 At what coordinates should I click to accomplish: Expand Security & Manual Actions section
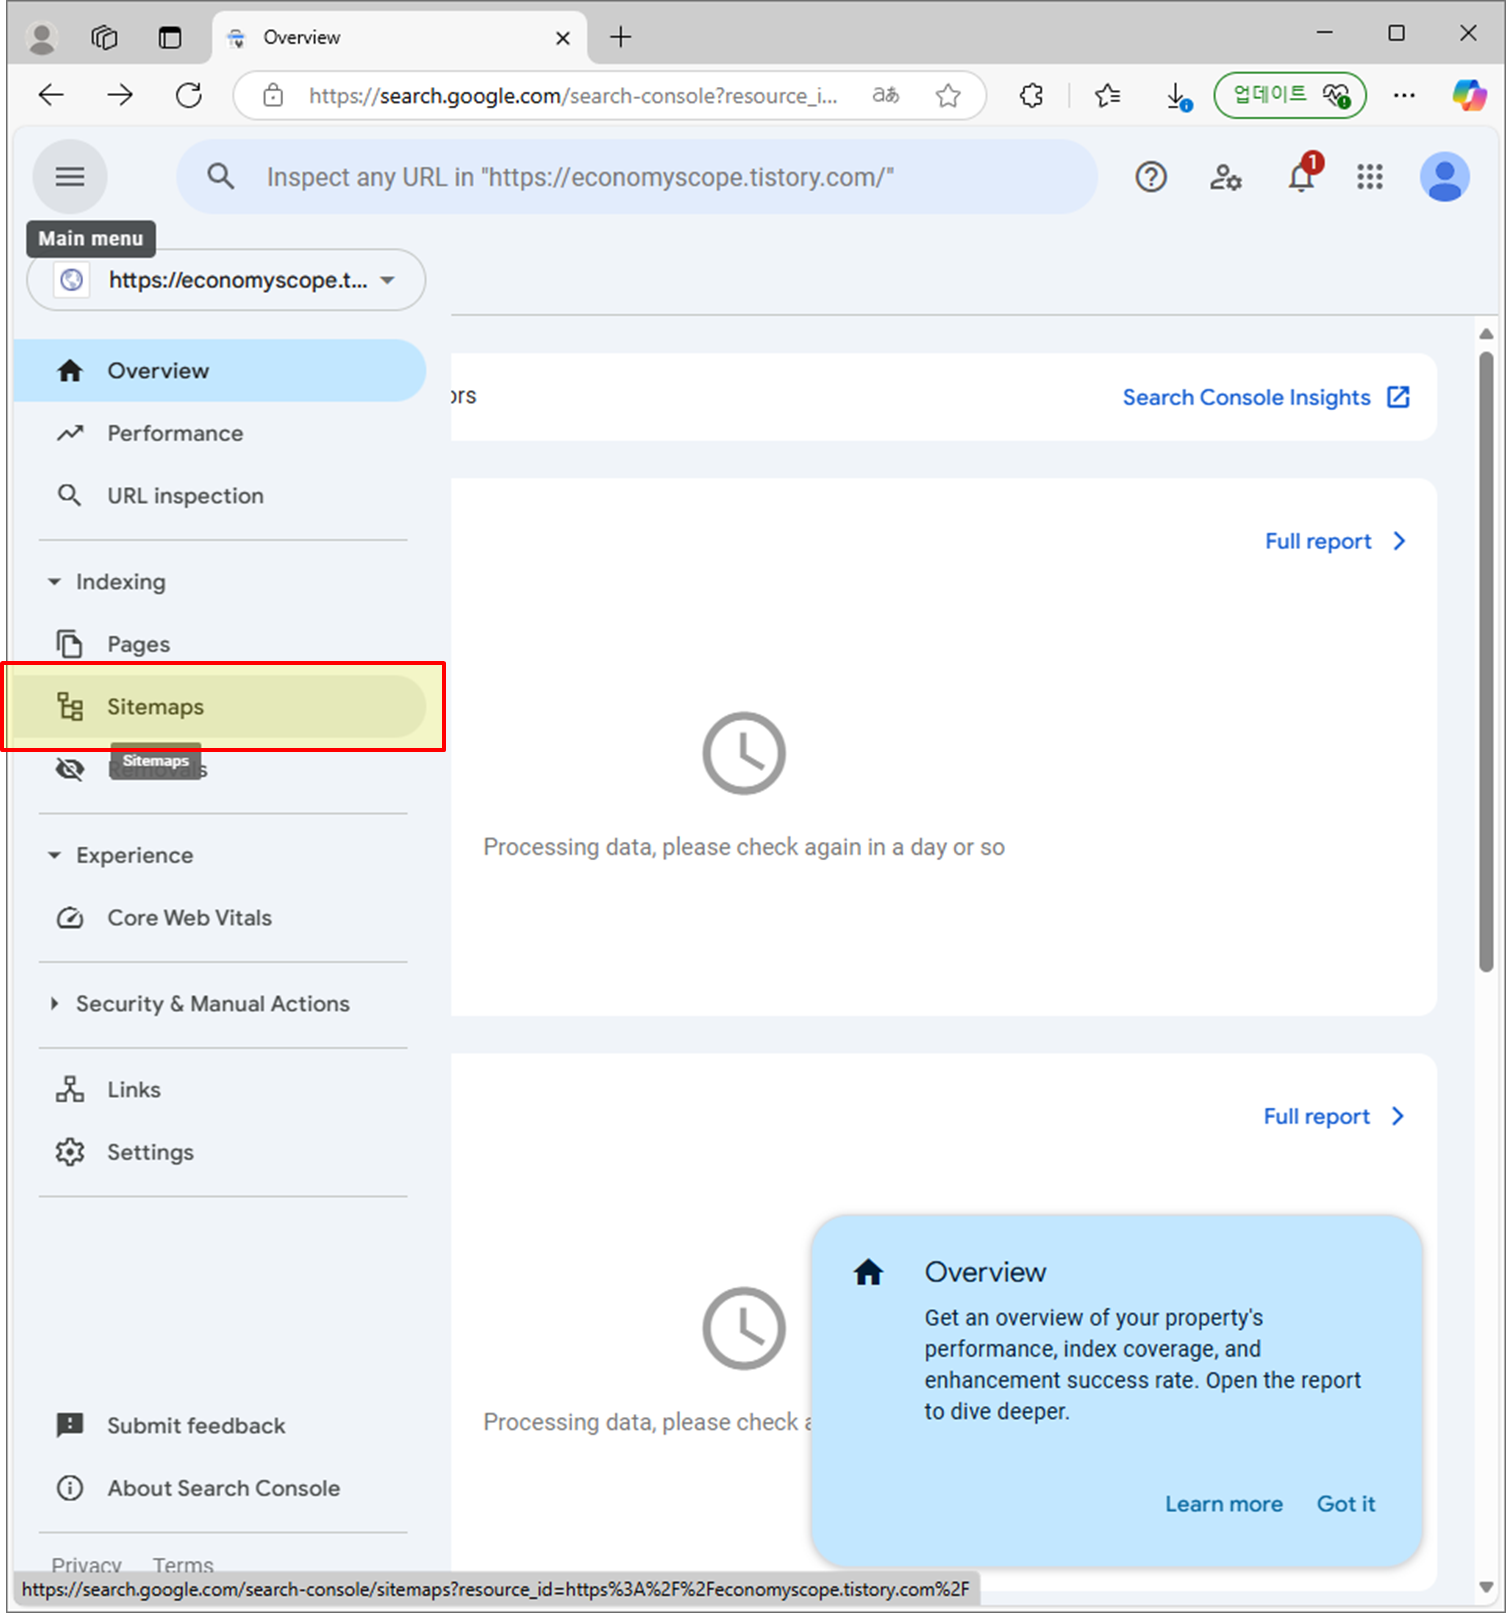[54, 1003]
